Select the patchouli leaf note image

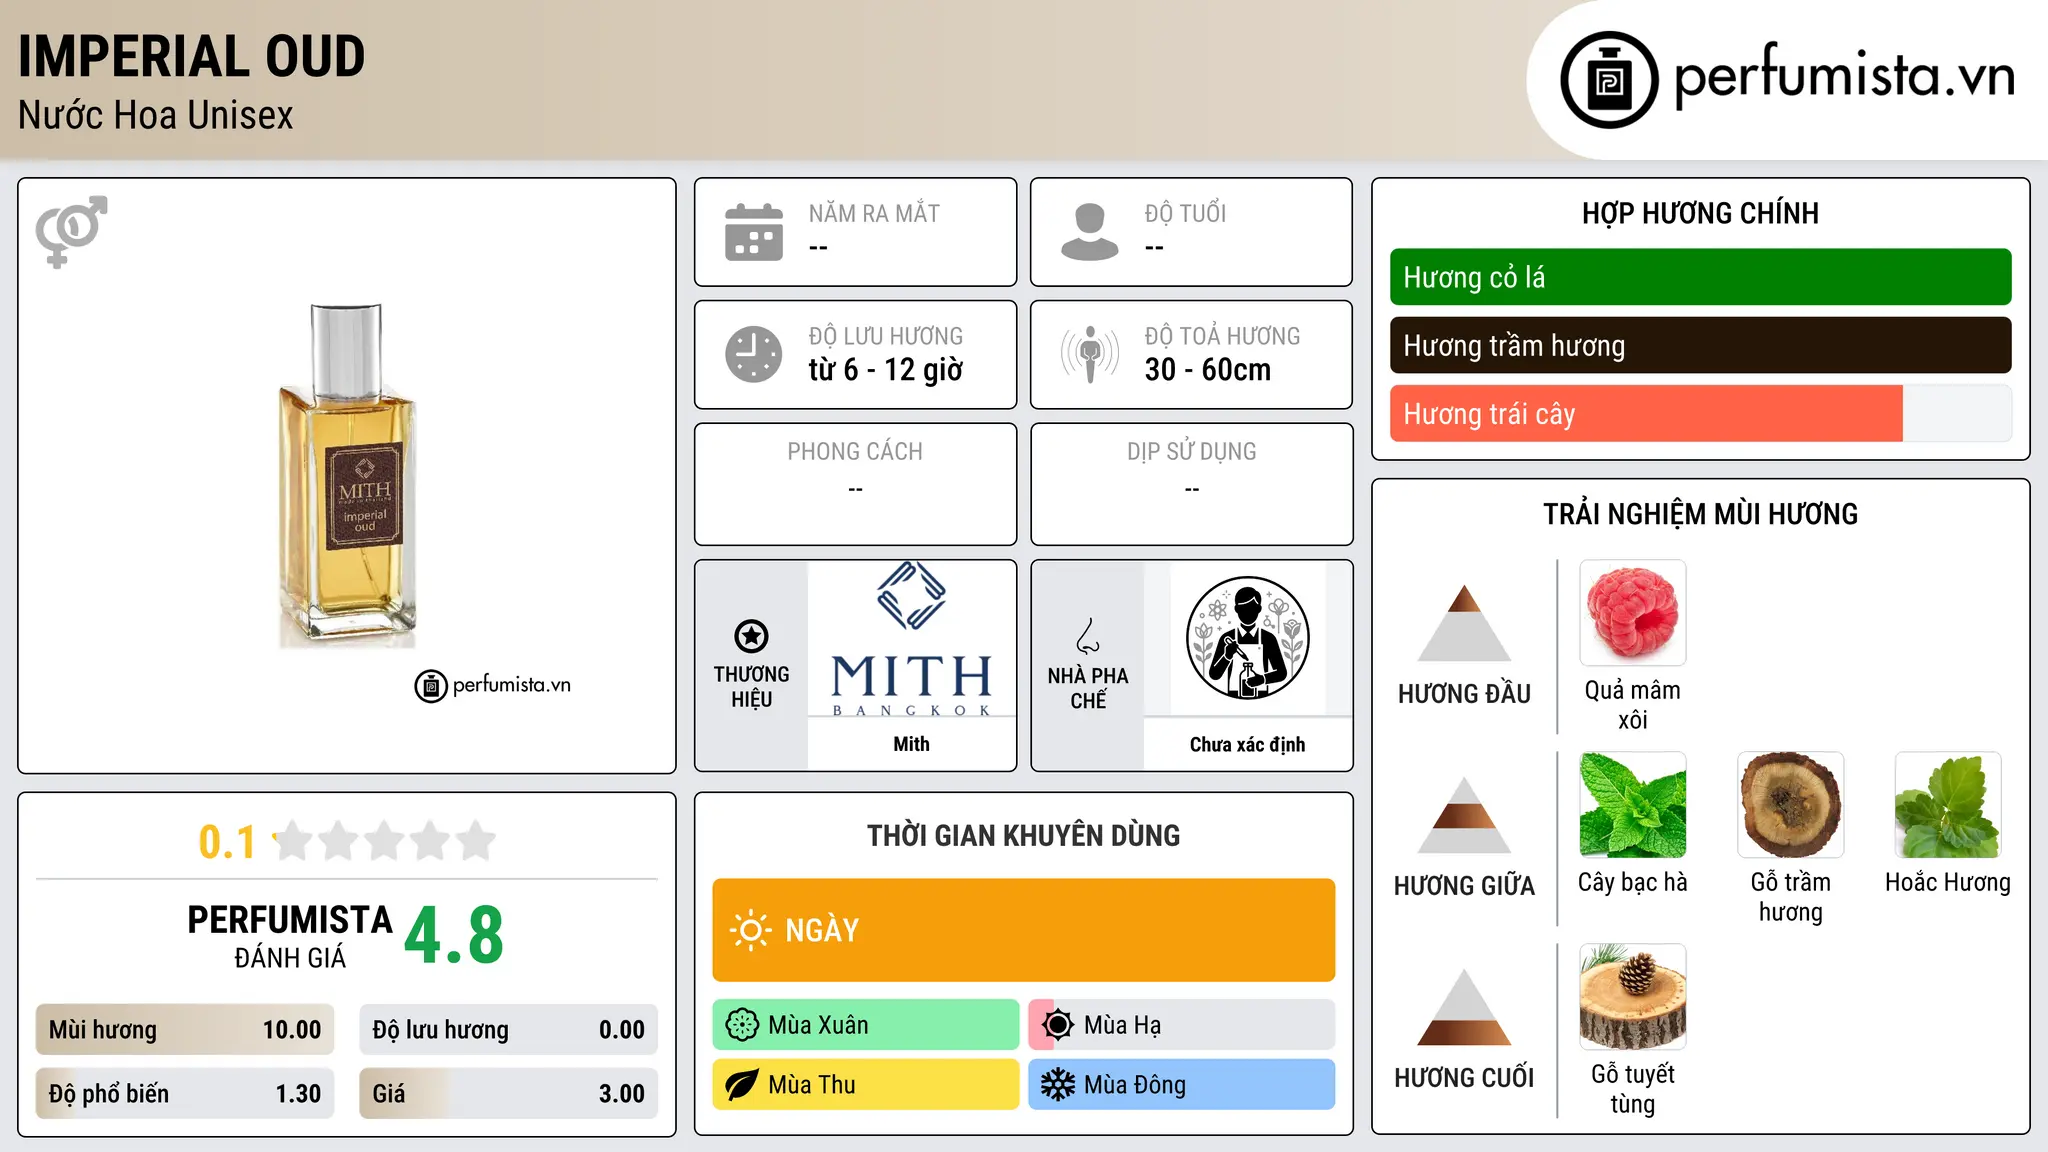1948,805
